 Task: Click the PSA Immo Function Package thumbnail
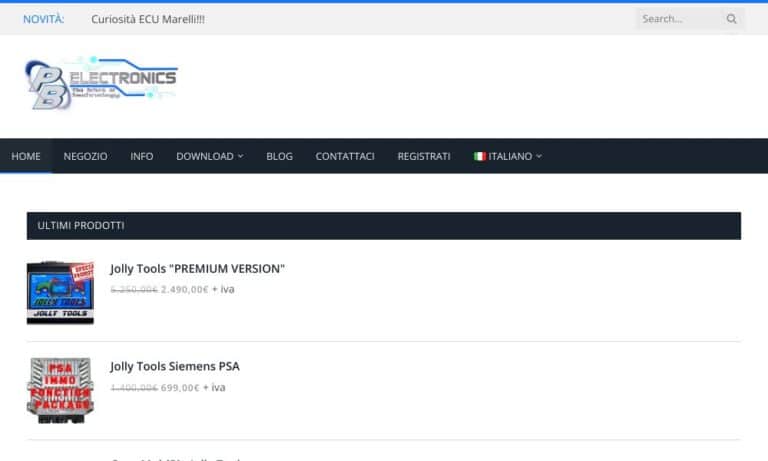(60, 390)
